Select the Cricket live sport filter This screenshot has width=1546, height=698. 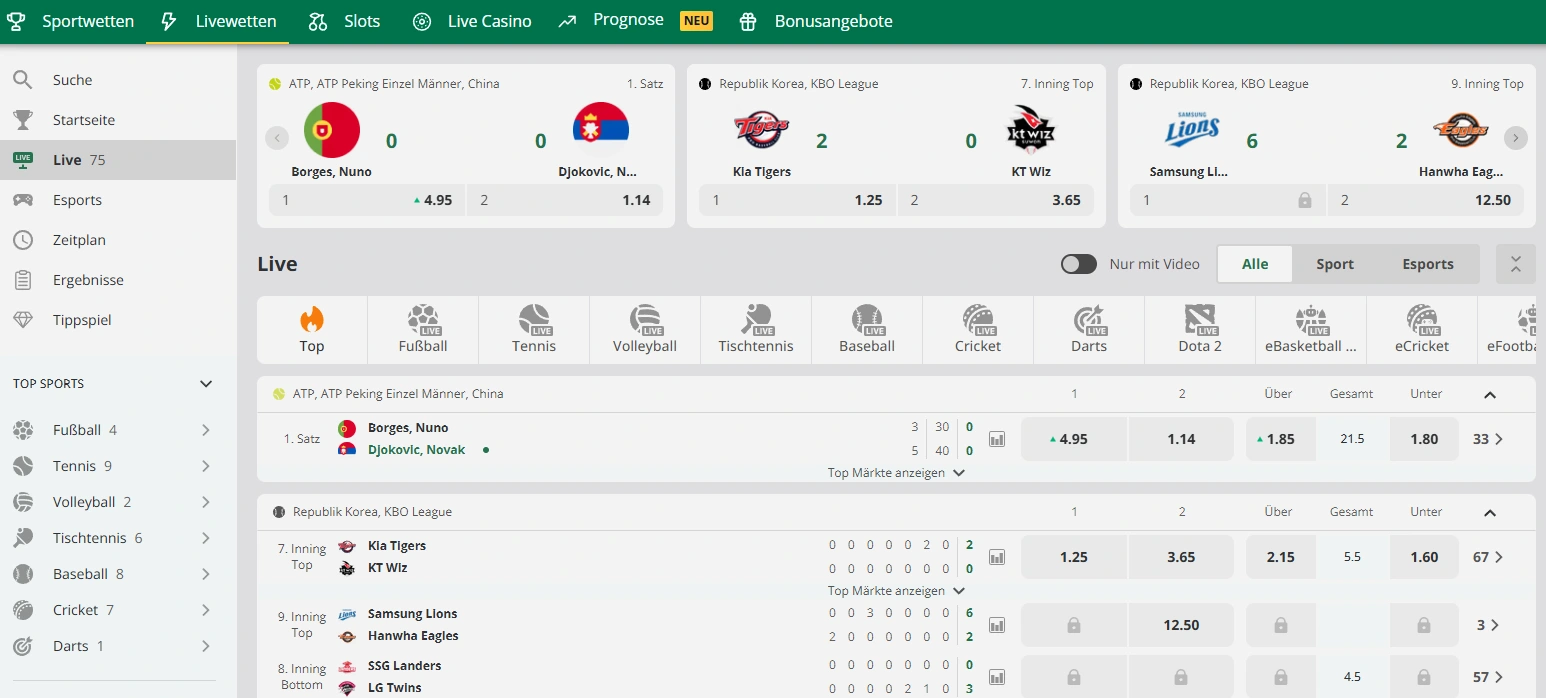tap(978, 330)
